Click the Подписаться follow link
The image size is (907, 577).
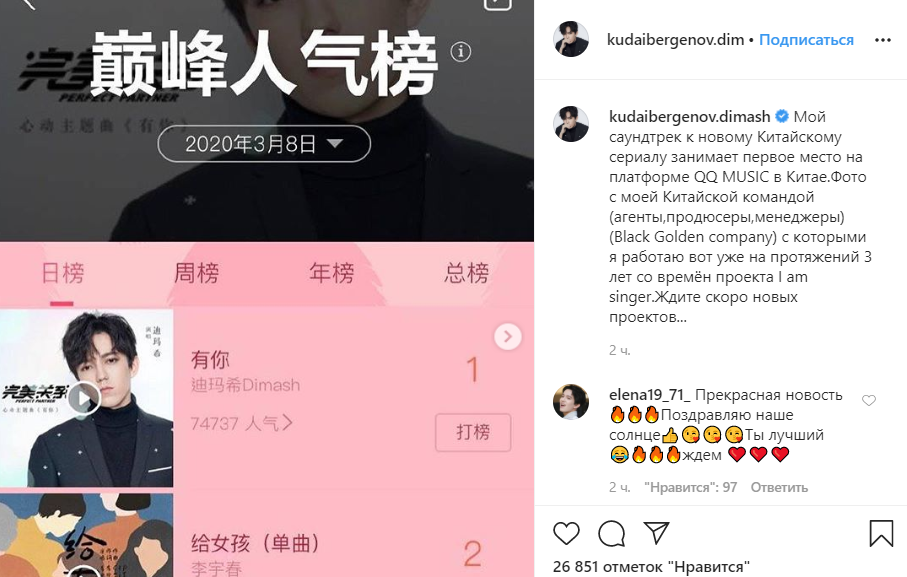tap(806, 40)
